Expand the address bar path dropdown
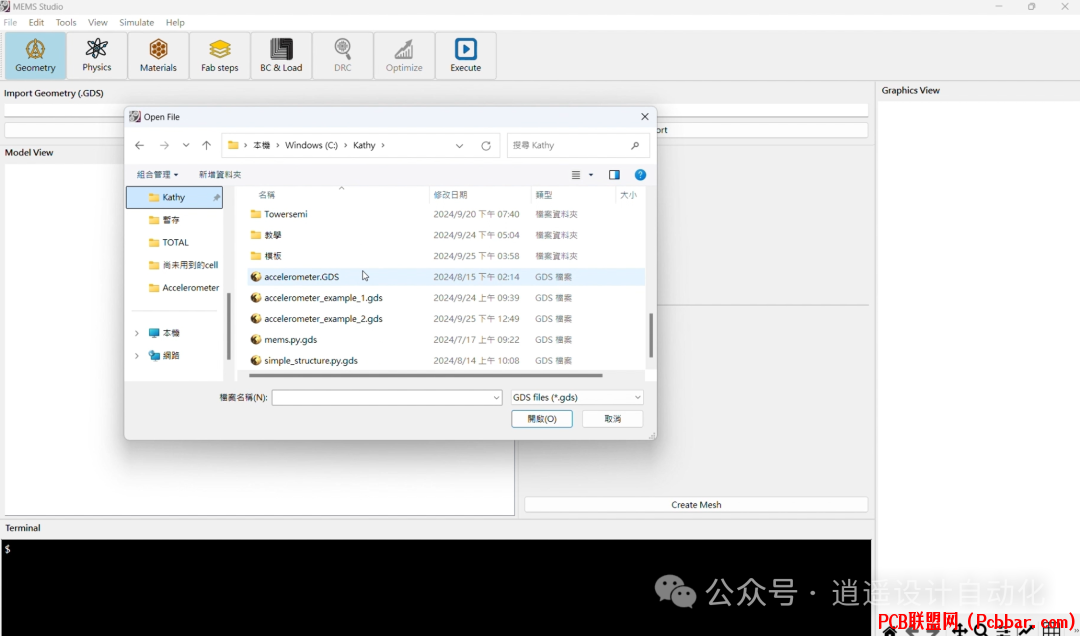1080x636 pixels. click(x=459, y=145)
